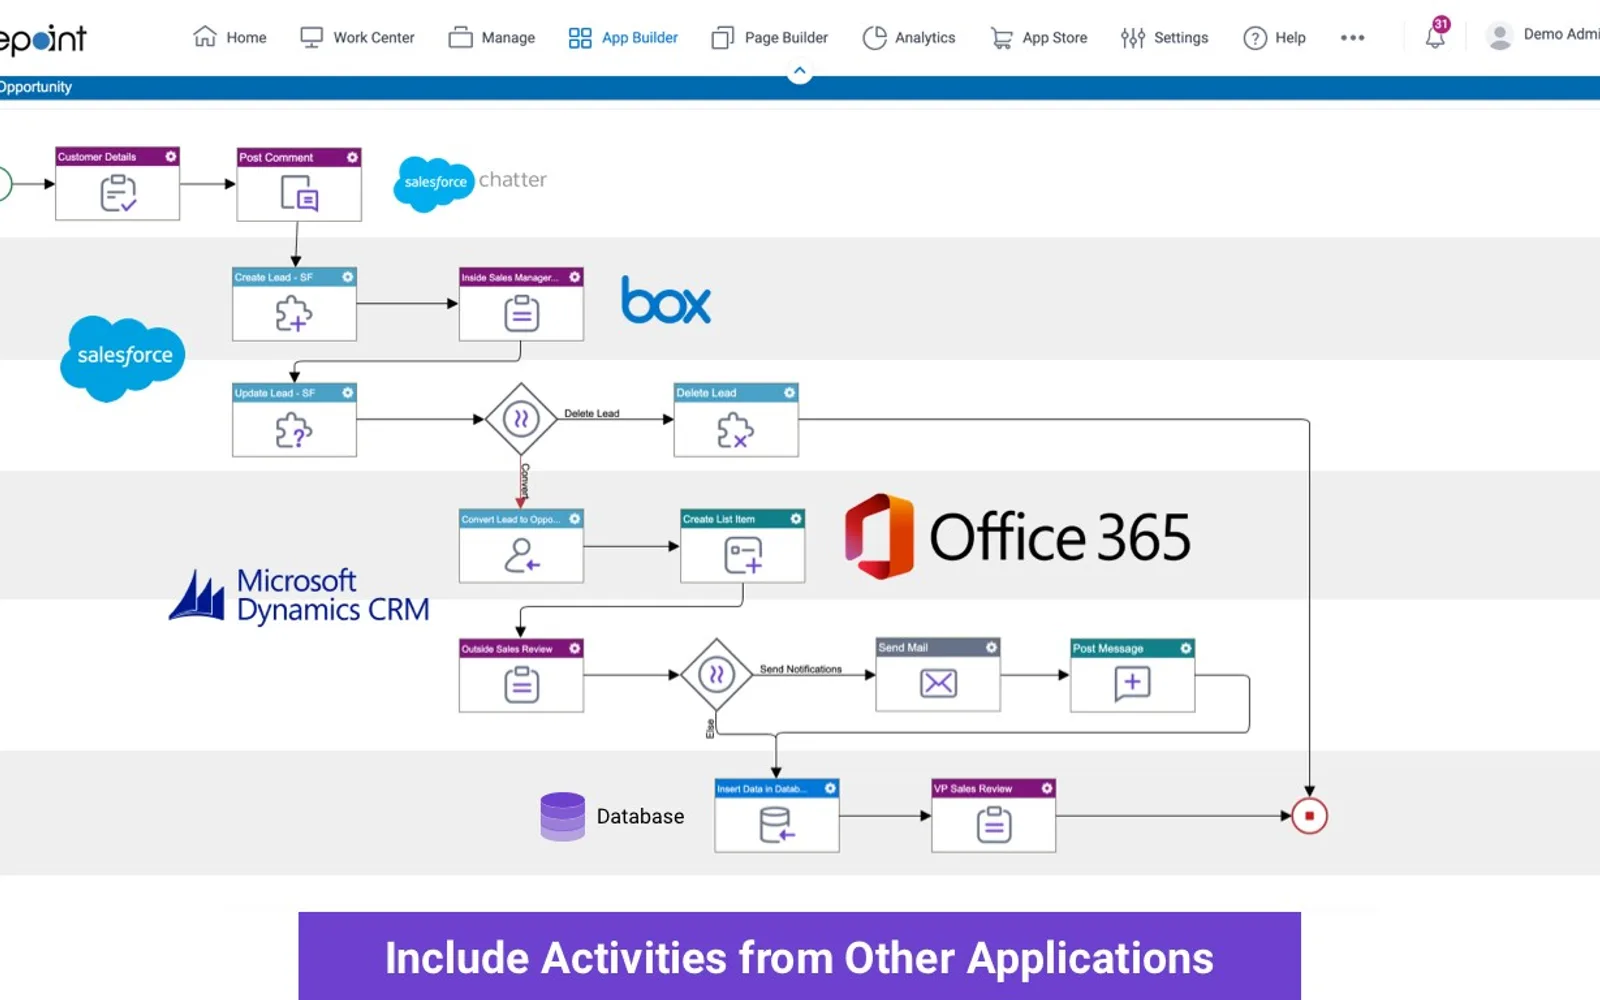Go to the App Store
The image size is (1600, 1000).
pos(1038,38)
